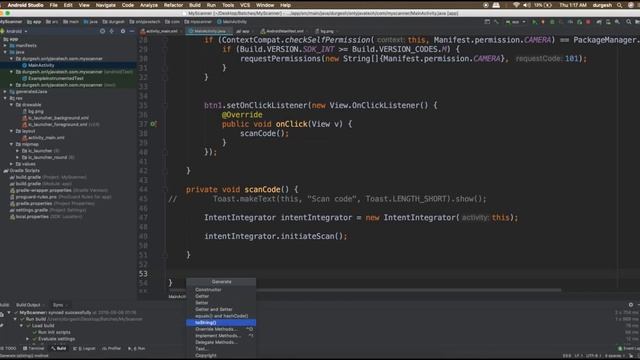The height and width of the screenshot is (360, 640).
Task: Open the VCS menu
Action: (x=245, y=5)
